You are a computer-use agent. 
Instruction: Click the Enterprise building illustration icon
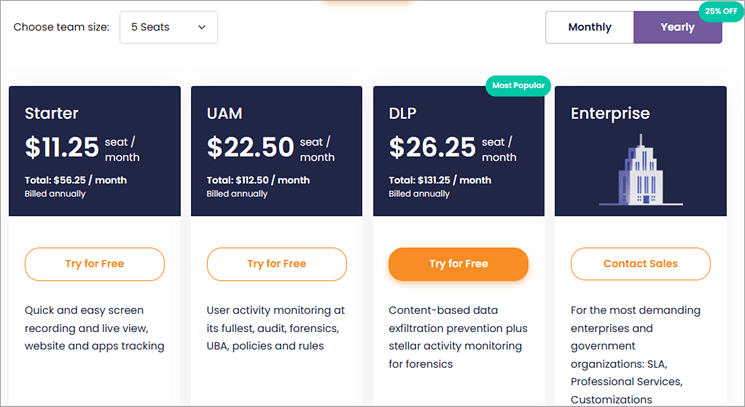[x=638, y=169]
